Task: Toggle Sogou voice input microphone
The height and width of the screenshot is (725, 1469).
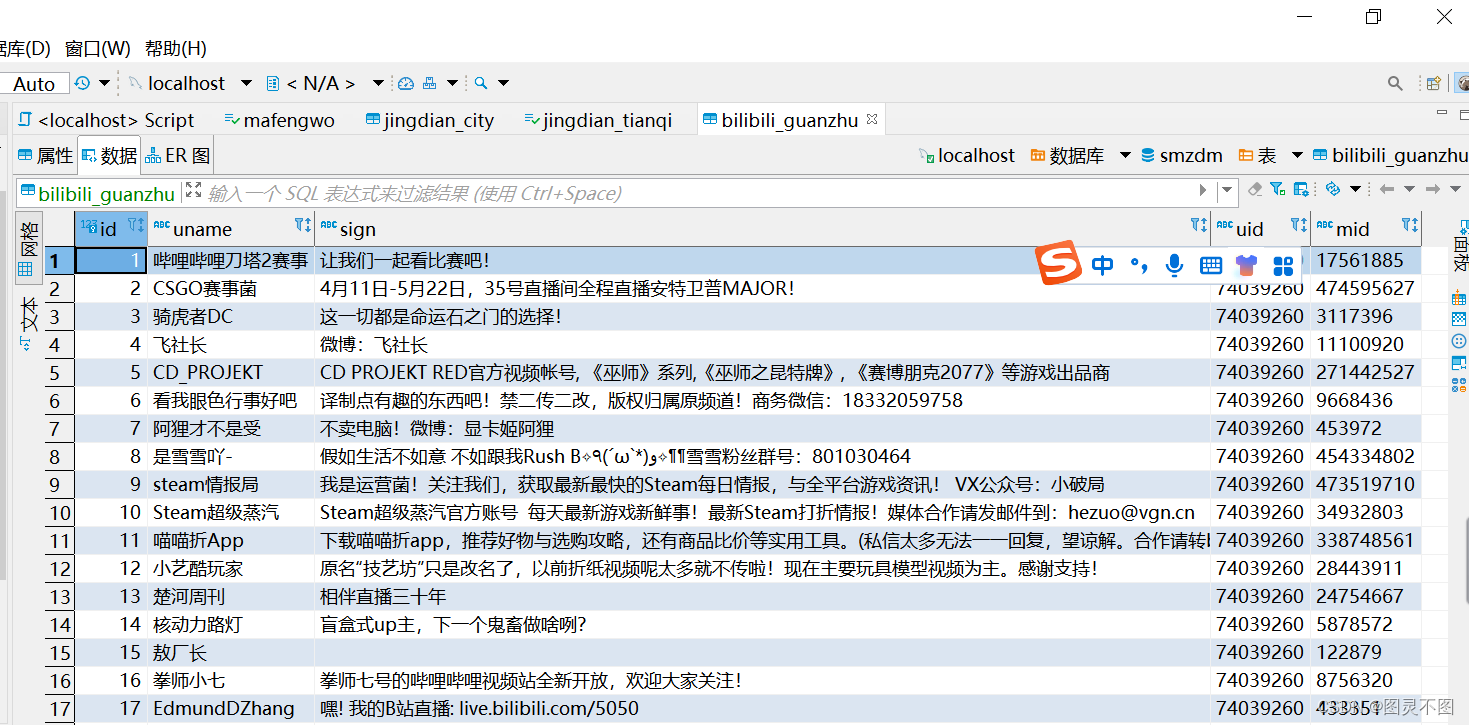Action: 1175,265
